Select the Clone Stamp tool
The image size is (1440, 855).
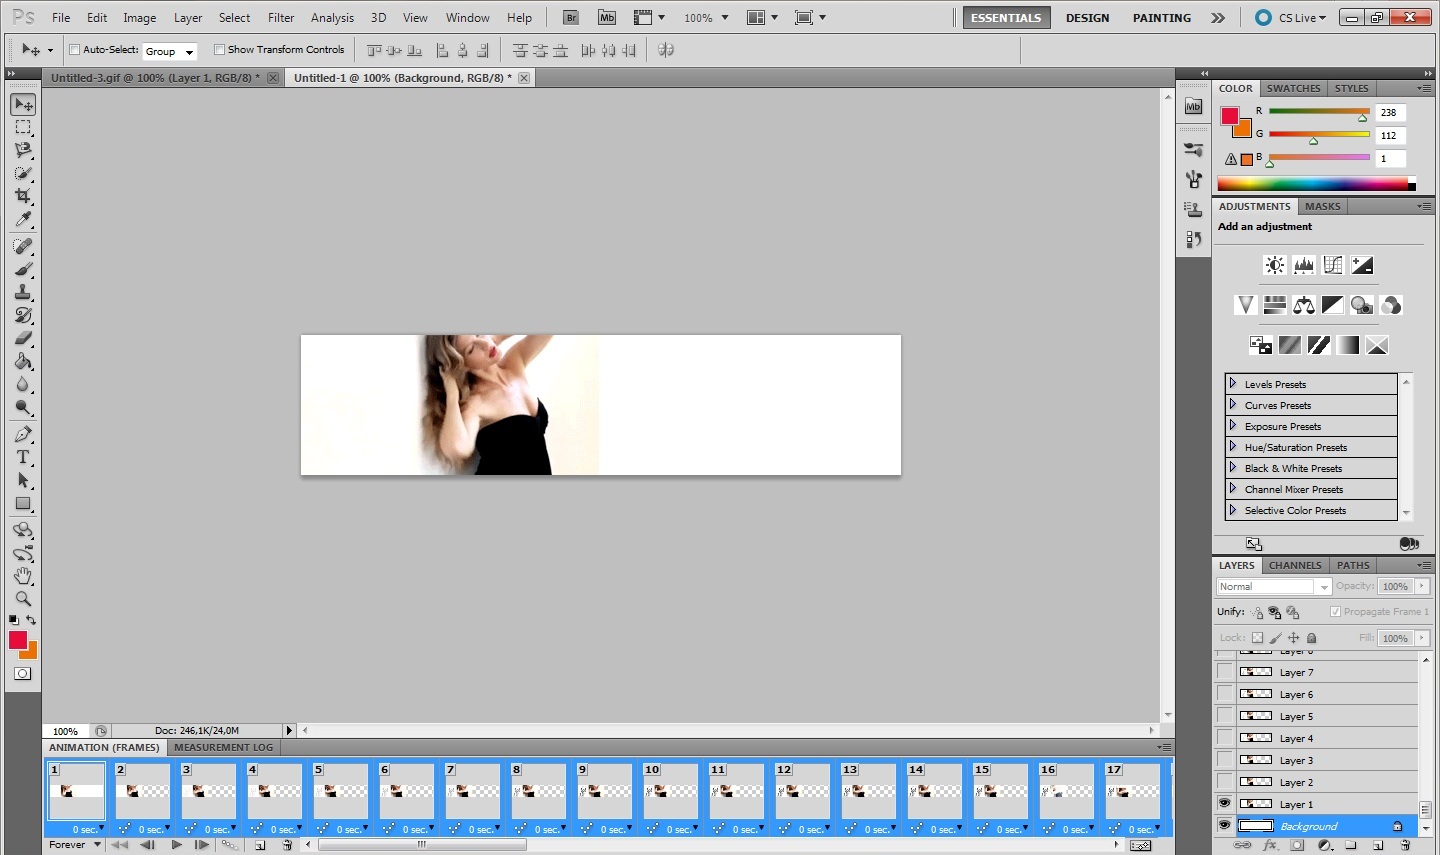coord(23,292)
